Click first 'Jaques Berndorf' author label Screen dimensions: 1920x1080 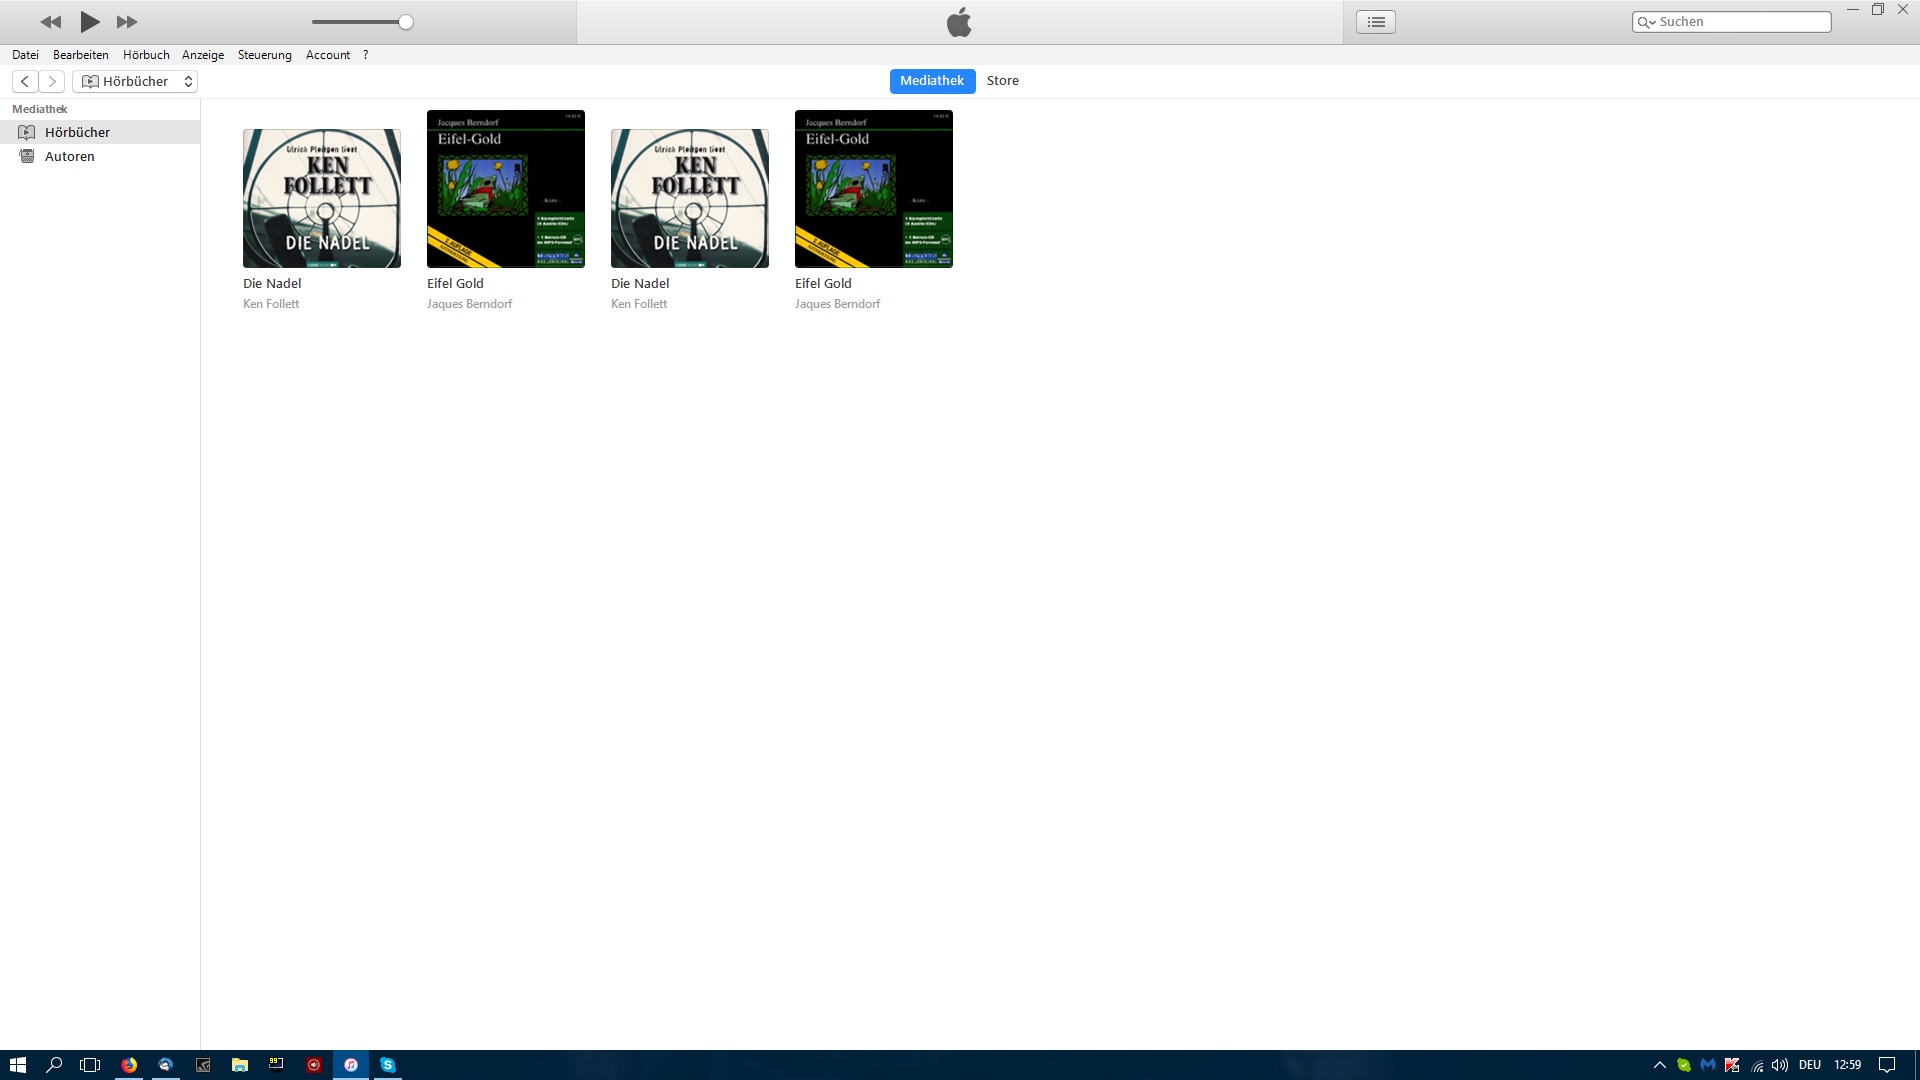click(x=469, y=304)
